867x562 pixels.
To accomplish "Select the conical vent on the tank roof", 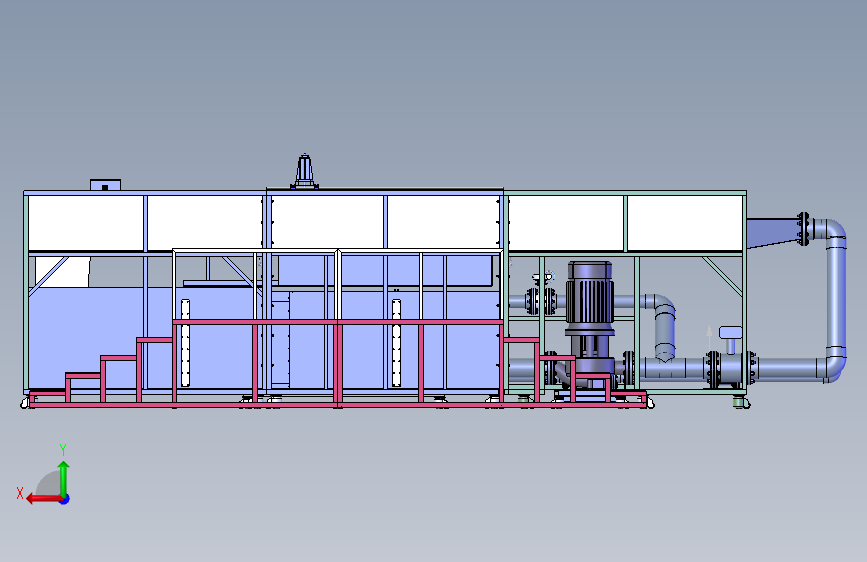I will point(305,171).
